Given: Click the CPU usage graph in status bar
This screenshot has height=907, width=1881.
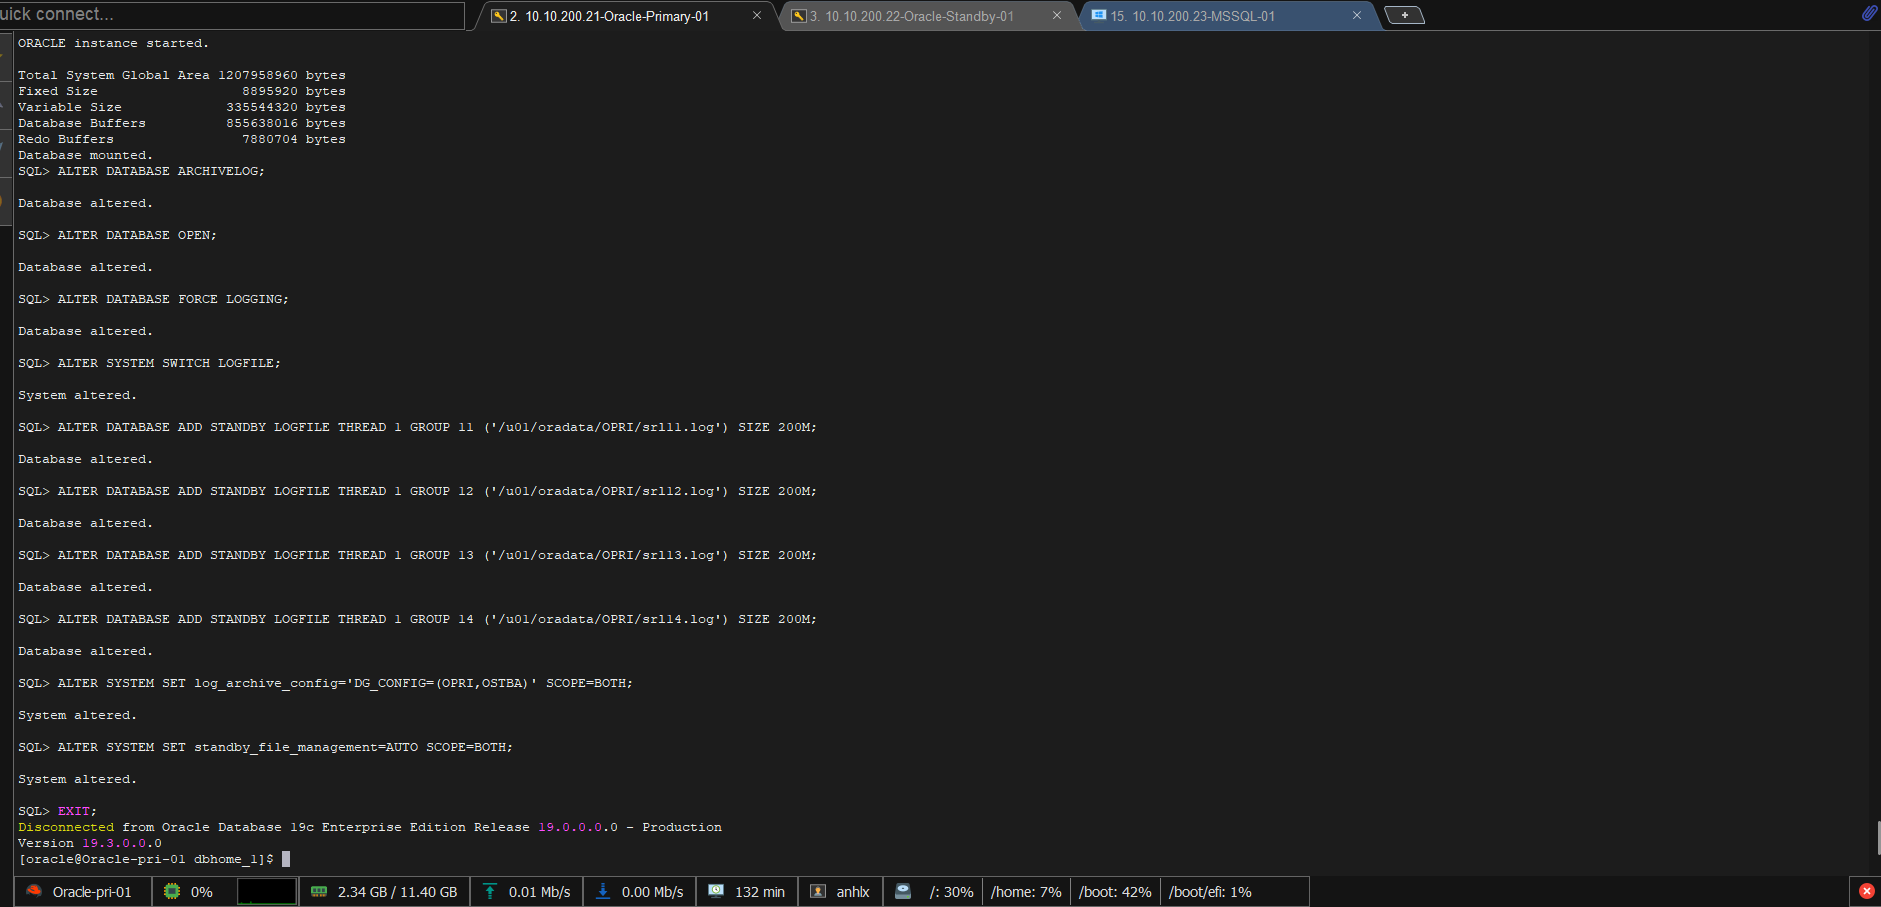Looking at the screenshot, I should (x=267, y=891).
